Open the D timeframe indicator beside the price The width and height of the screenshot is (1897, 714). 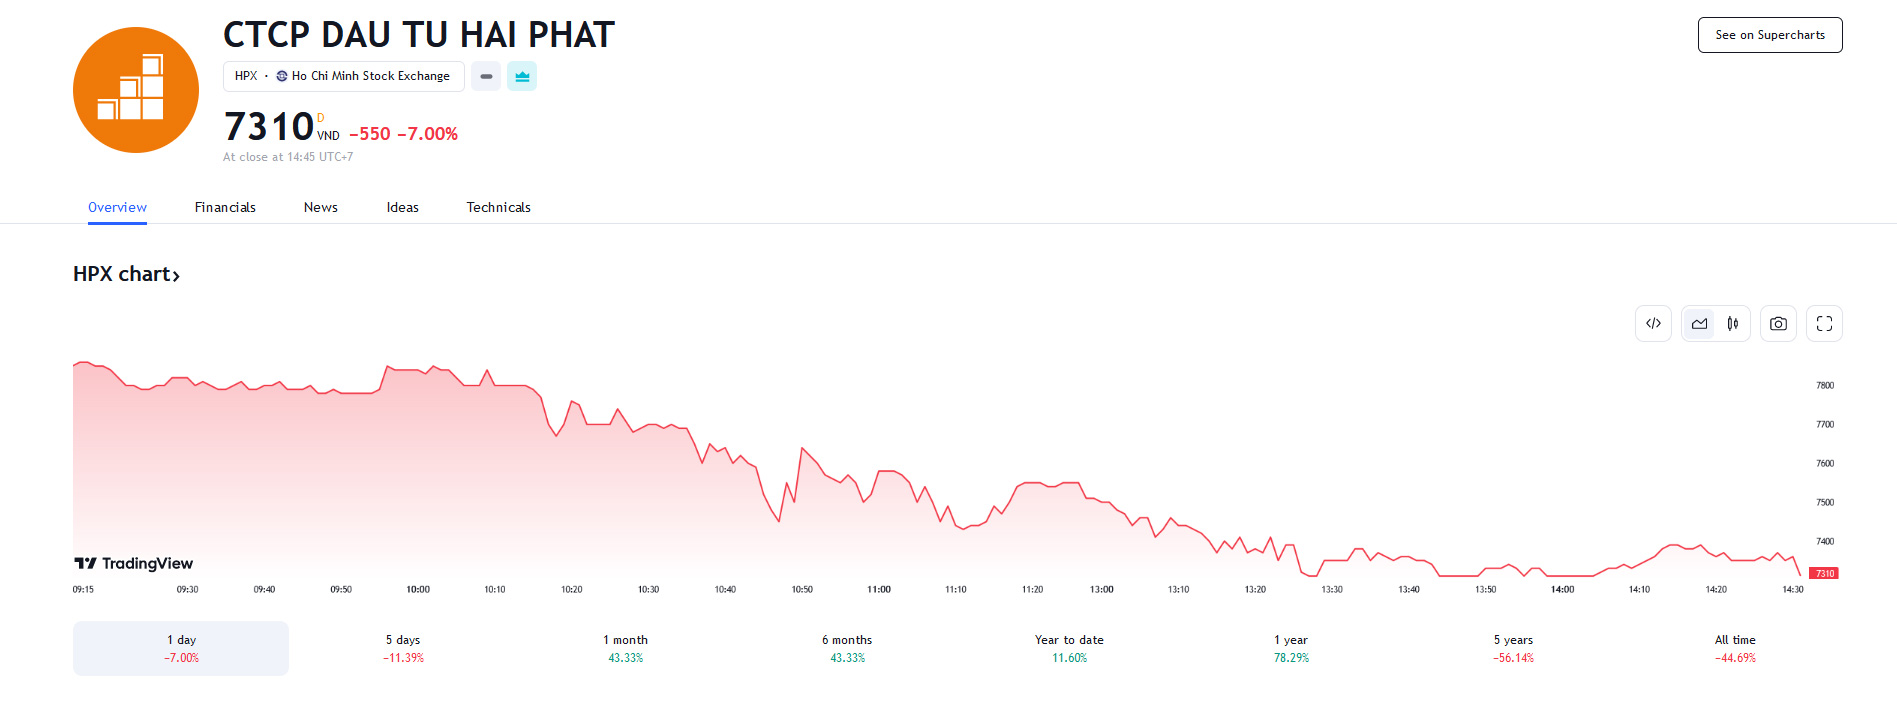point(321,117)
